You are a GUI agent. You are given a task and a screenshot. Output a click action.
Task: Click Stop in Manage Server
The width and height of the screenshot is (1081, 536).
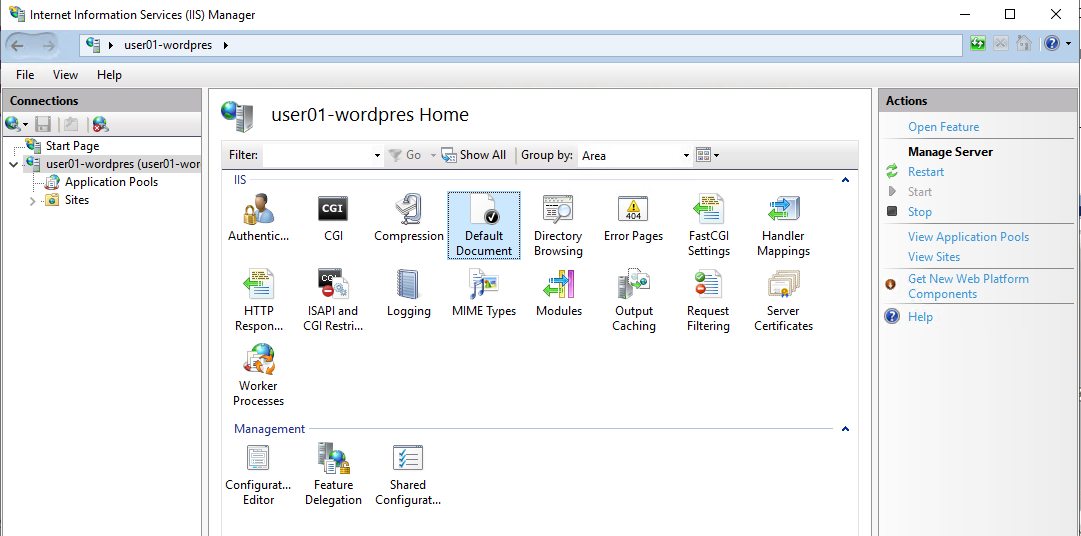coord(920,212)
